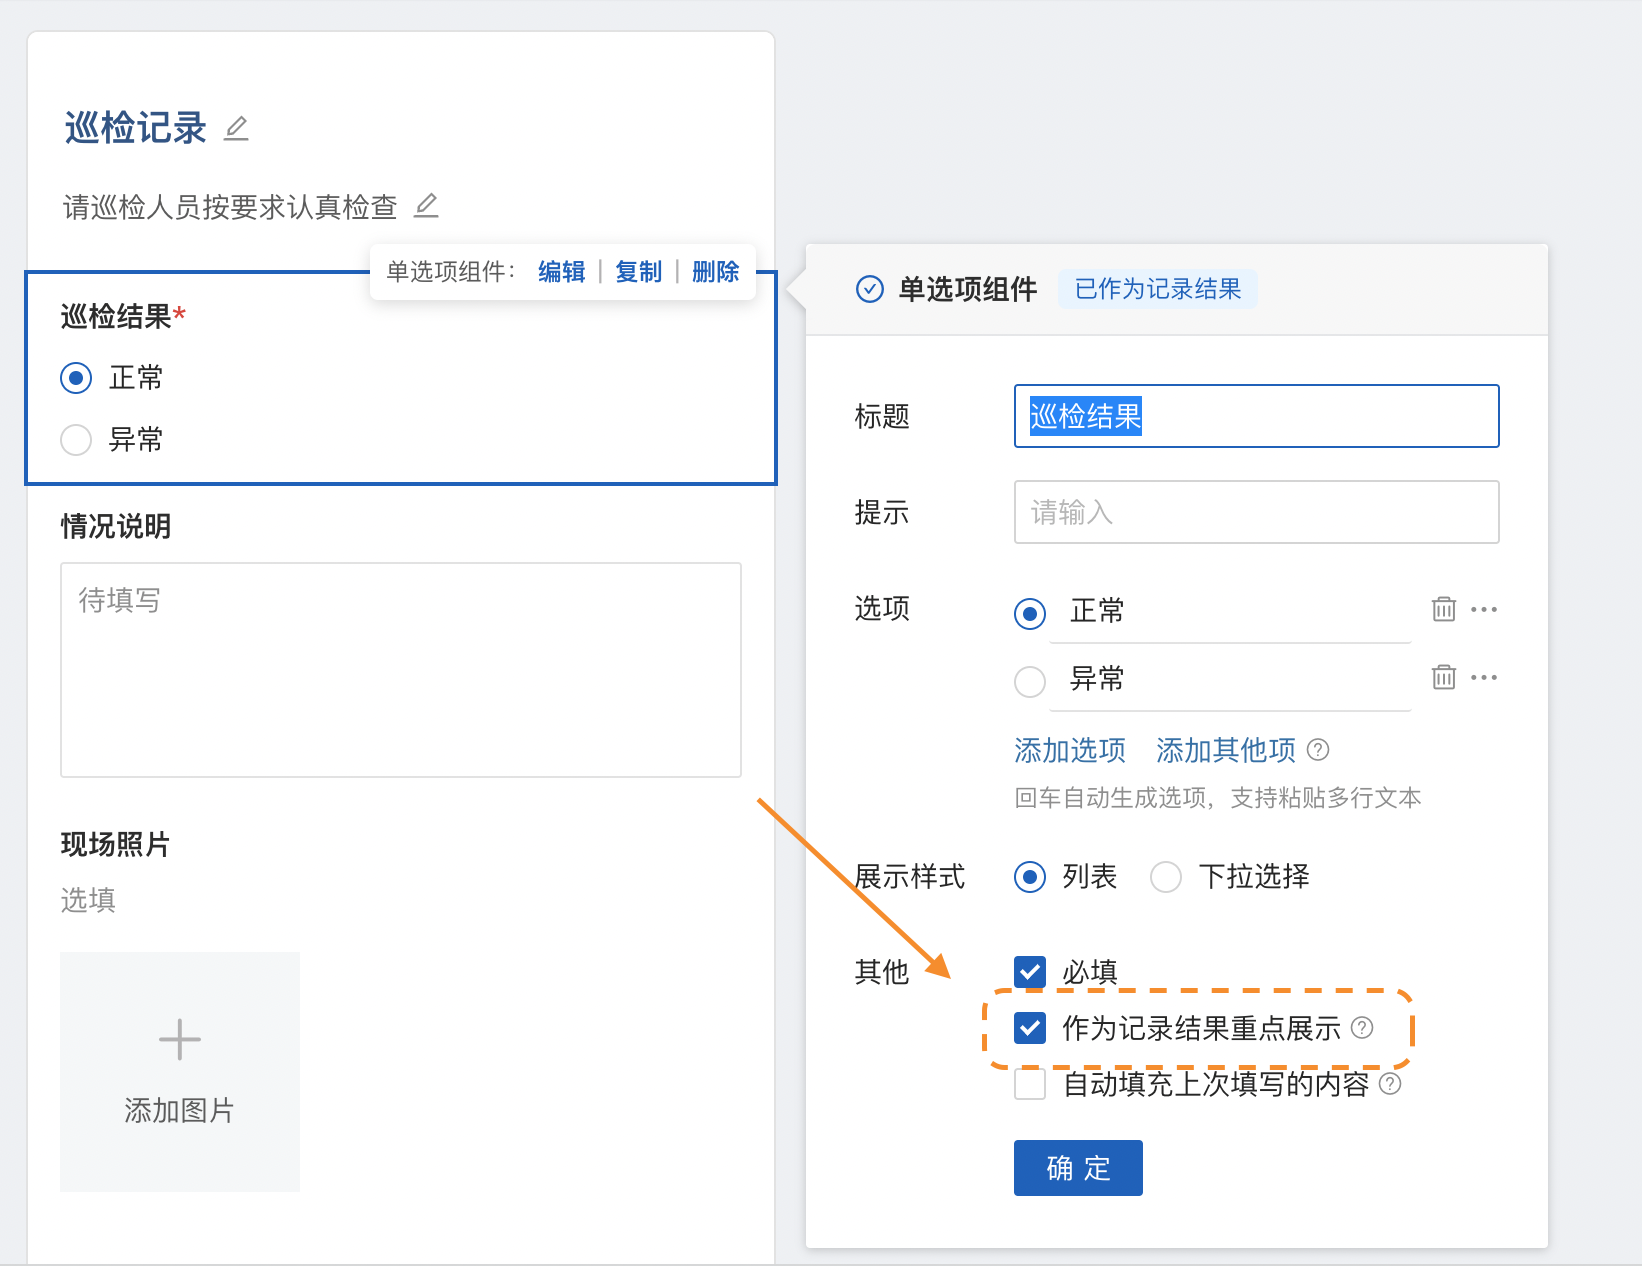Click the plus icon to add photo
The width and height of the screenshot is (1642, 1270).
click(180, 1040)
